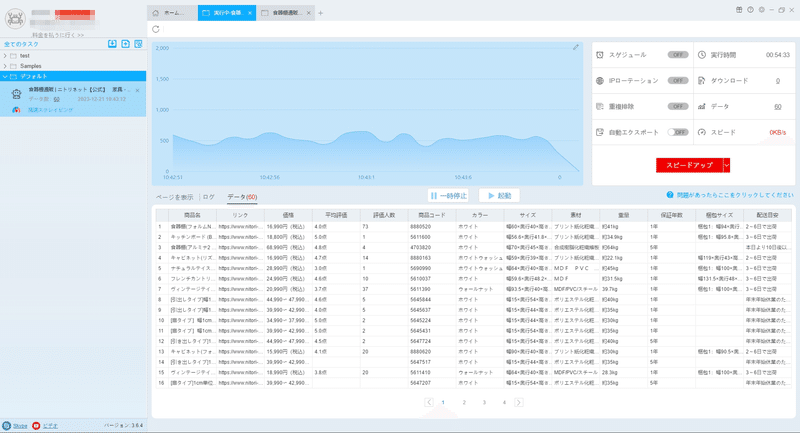800x433 pixels.
Task: Click the 平均評価 column header
Action: (336, 215)
